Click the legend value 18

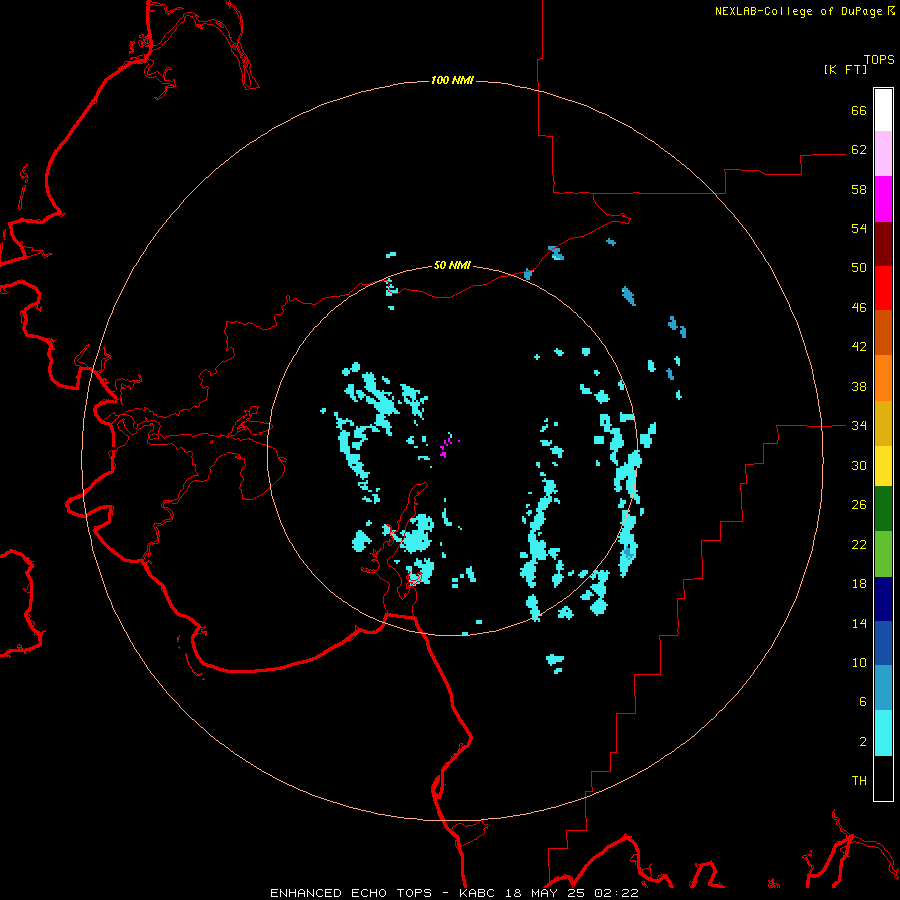pos(859,584)
